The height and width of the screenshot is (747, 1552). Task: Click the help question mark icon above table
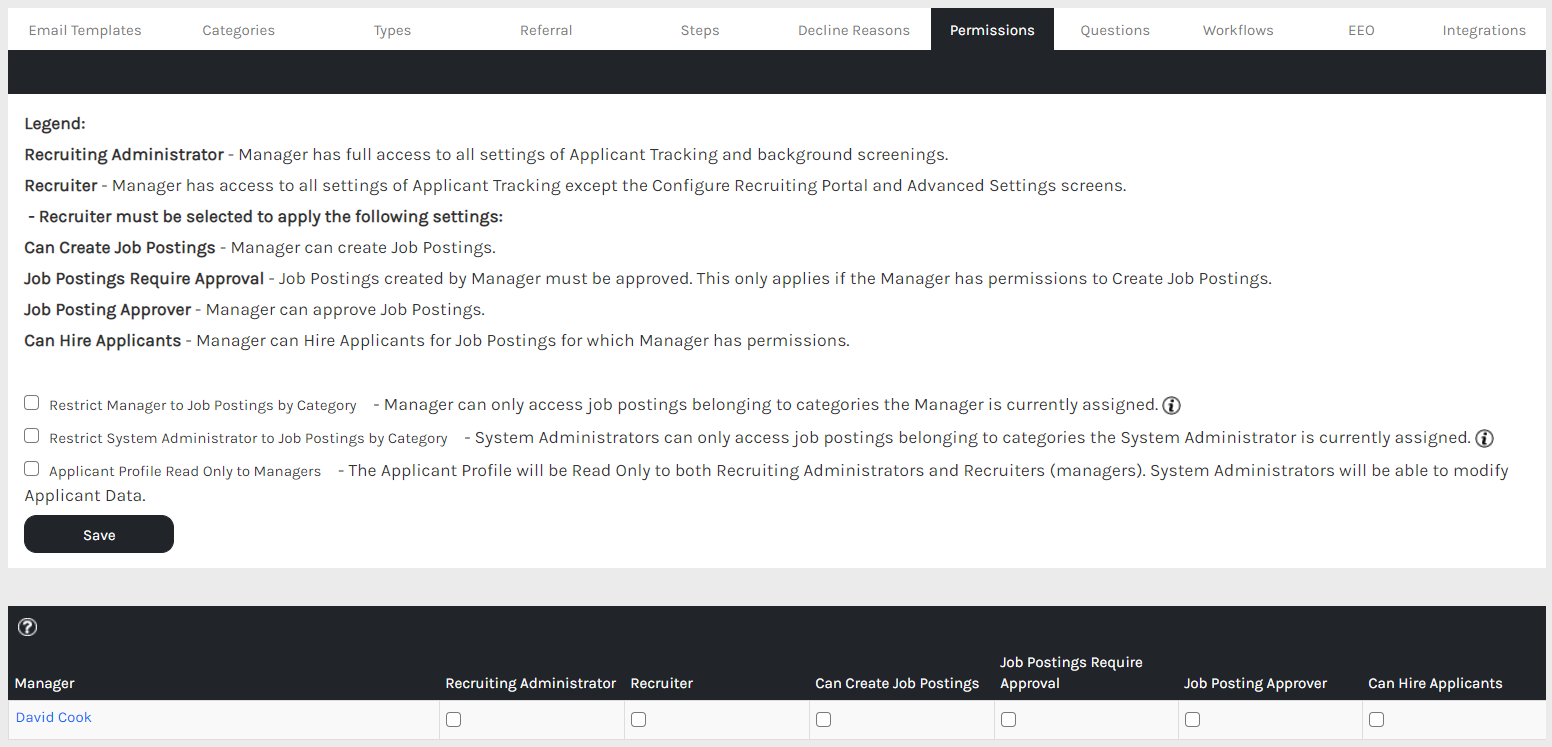(x=28, y=627)
